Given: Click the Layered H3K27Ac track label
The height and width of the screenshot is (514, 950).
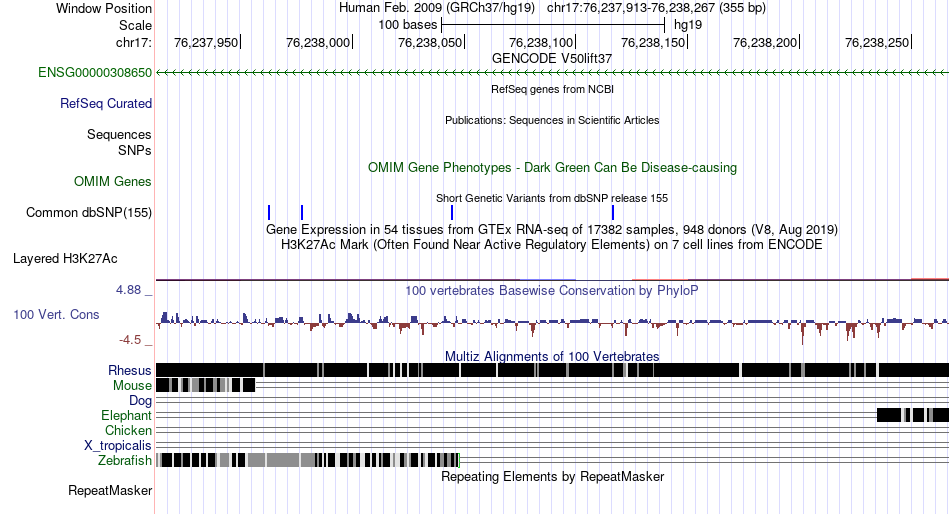Looking at the screenshot, I should coord(65,259).
